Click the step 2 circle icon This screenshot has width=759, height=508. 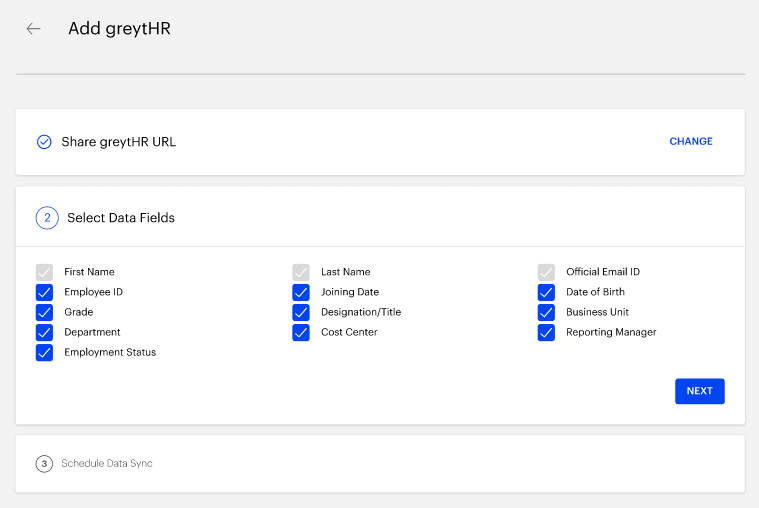(47, 218)
